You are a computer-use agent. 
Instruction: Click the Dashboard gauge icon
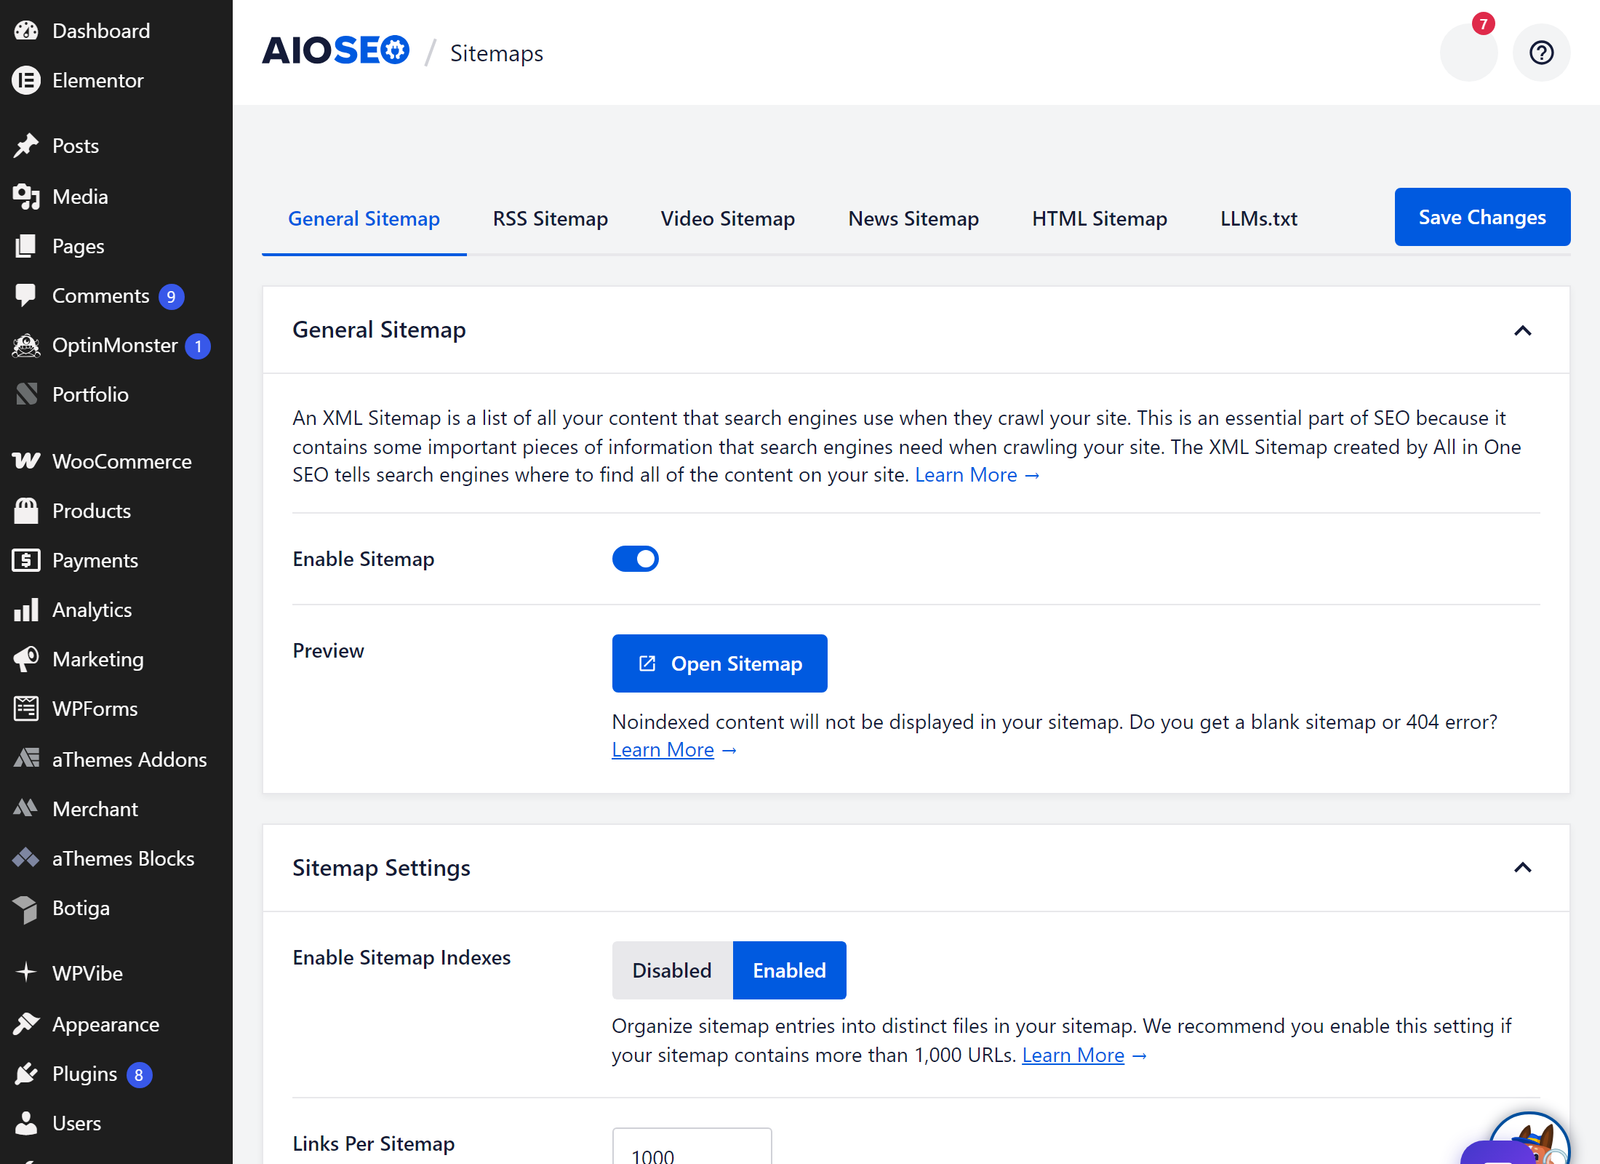(x=26, y=31)
